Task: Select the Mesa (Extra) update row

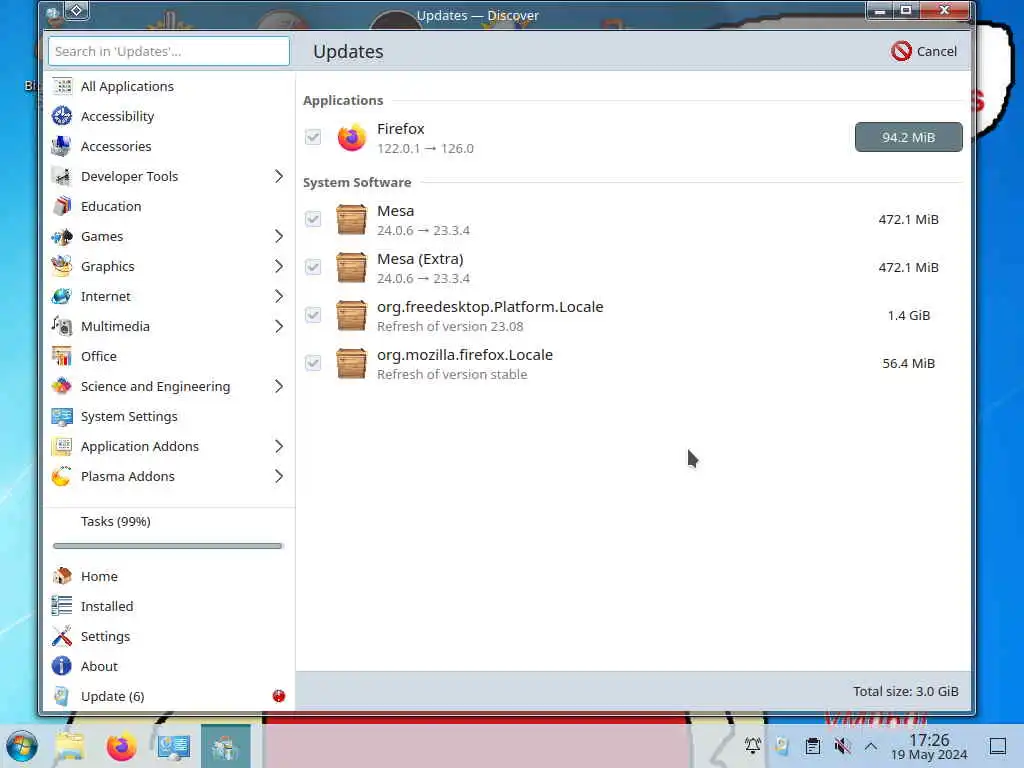Action: [633, 267]
